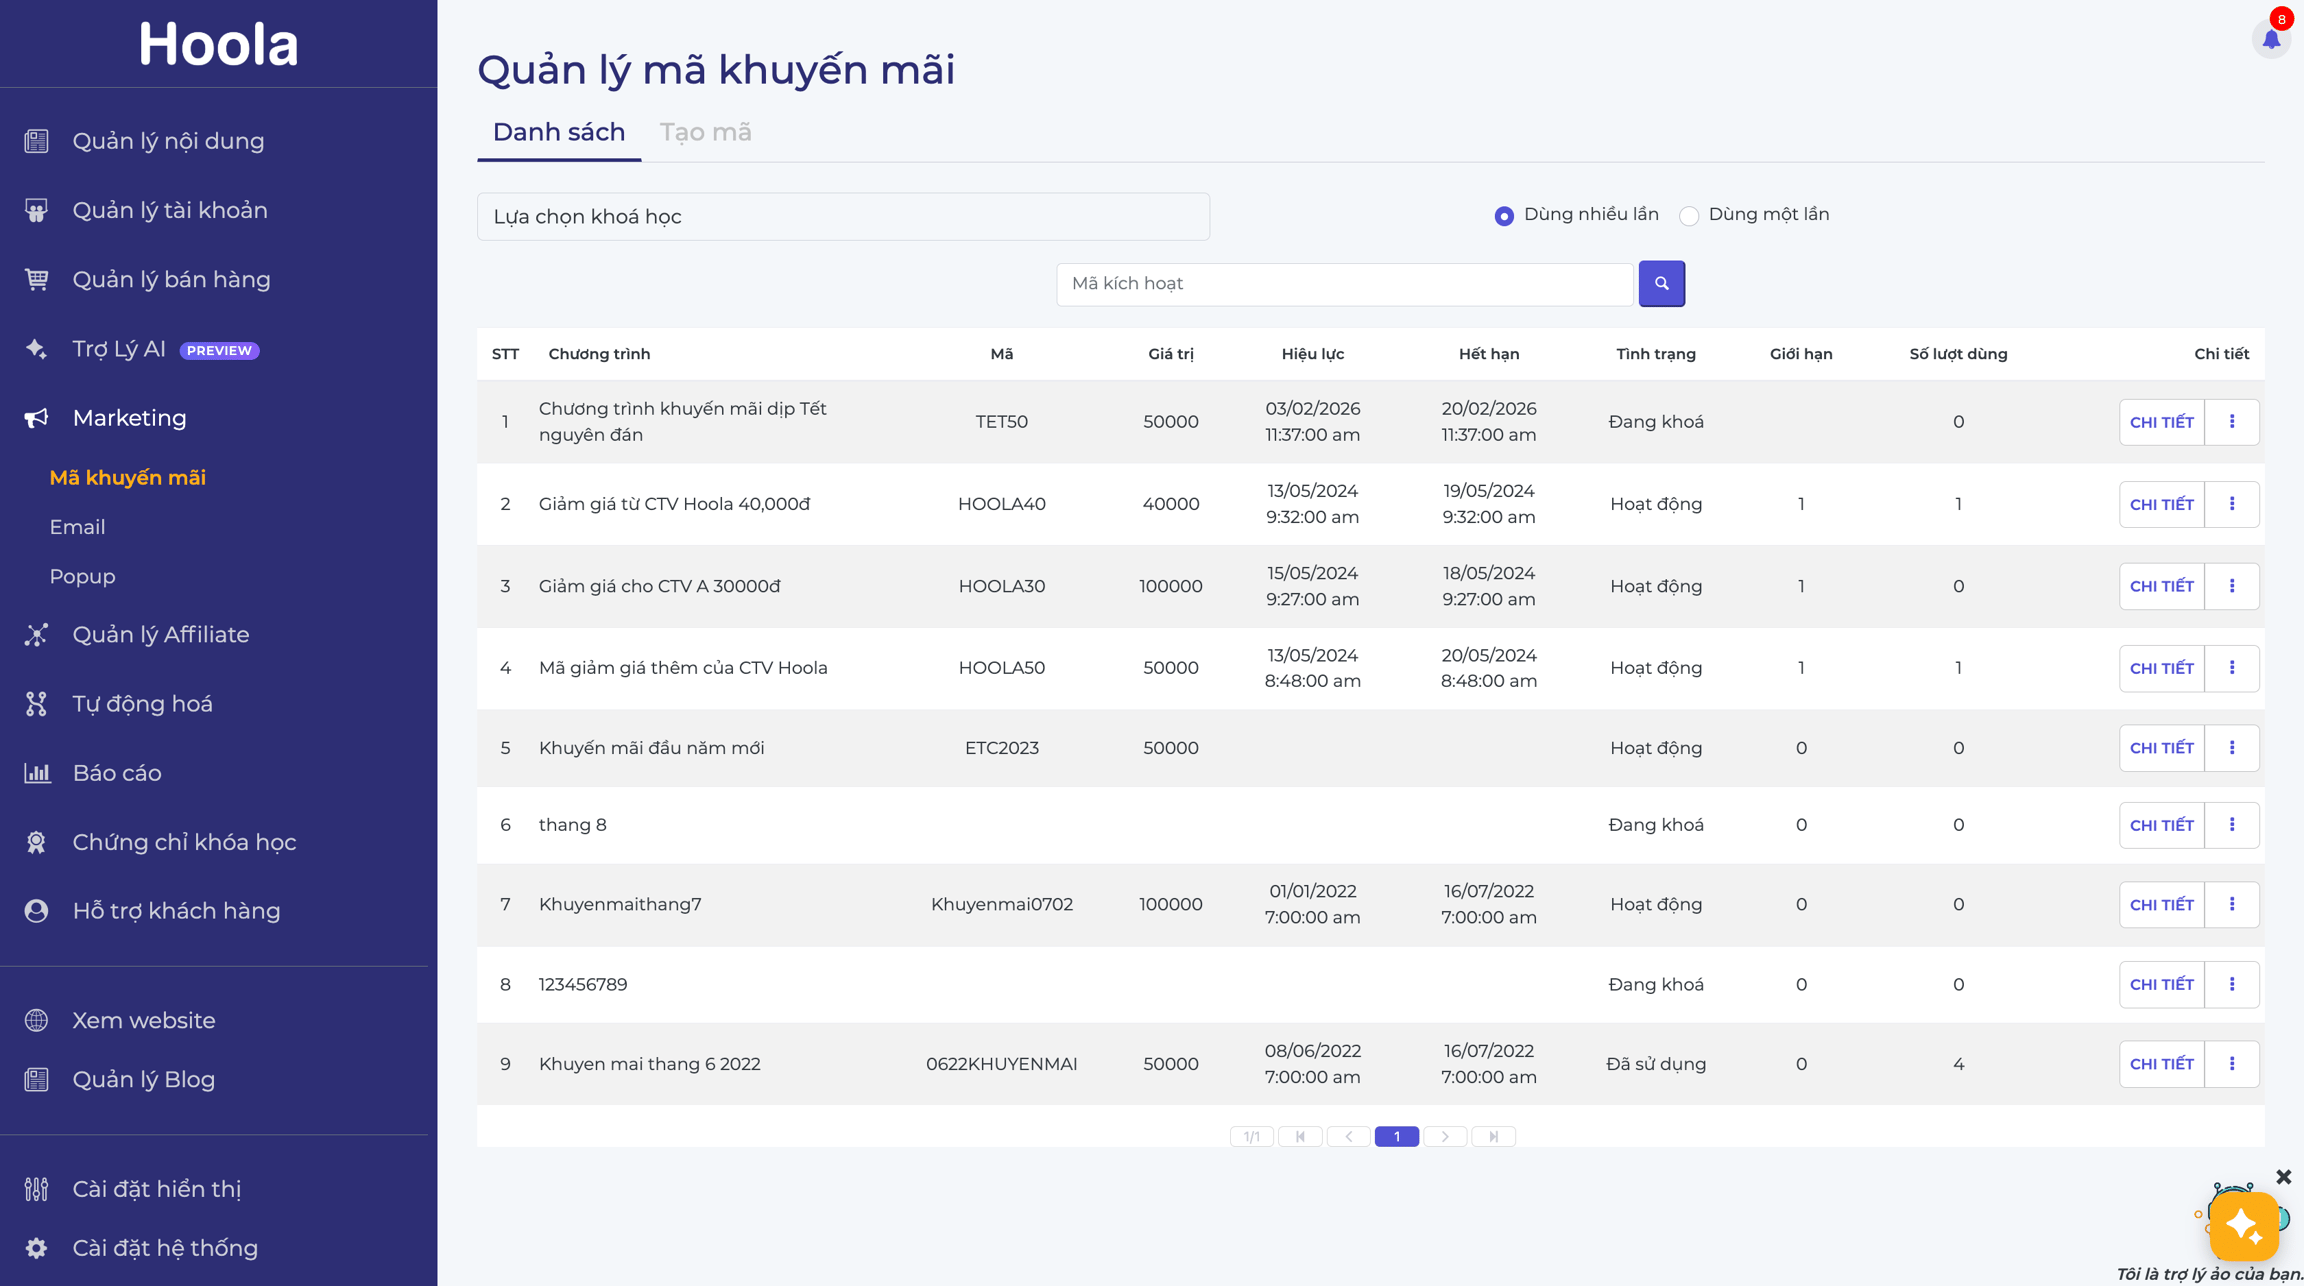Click CHI TIẾT for HOOLA40 code
Image resolution: width=2304 pixels, height=1286 pixels.
[x=2161, y=504]
